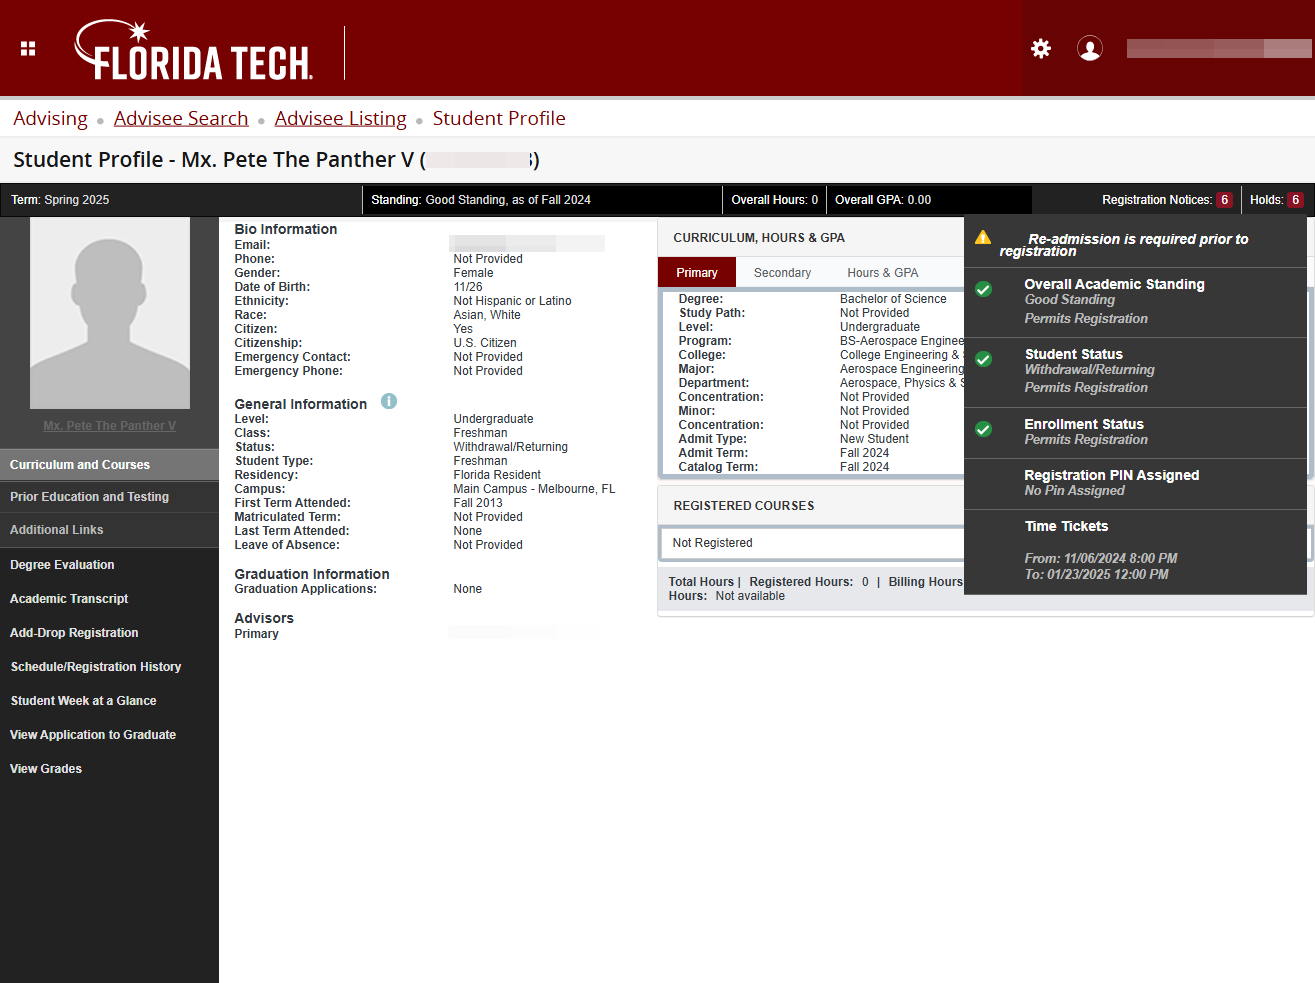
Task: Go to Advisee Listing breadcrumb
Action: coord(341,118)
